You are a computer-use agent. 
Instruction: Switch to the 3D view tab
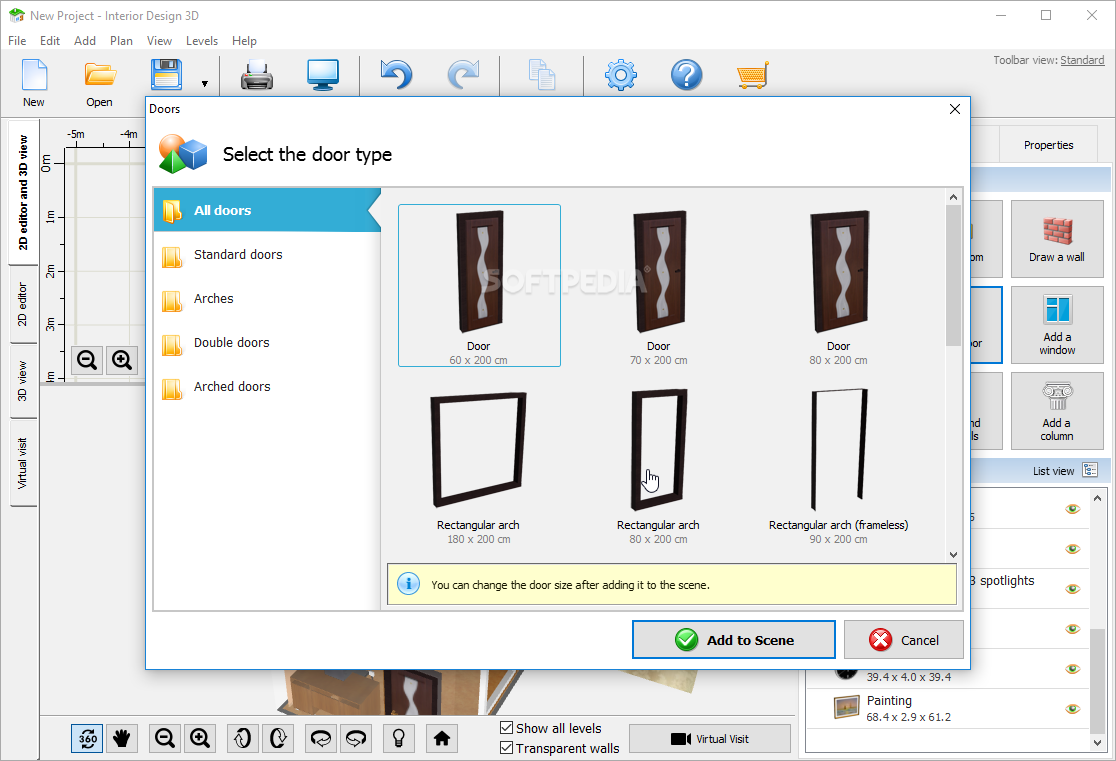[23, 382]
